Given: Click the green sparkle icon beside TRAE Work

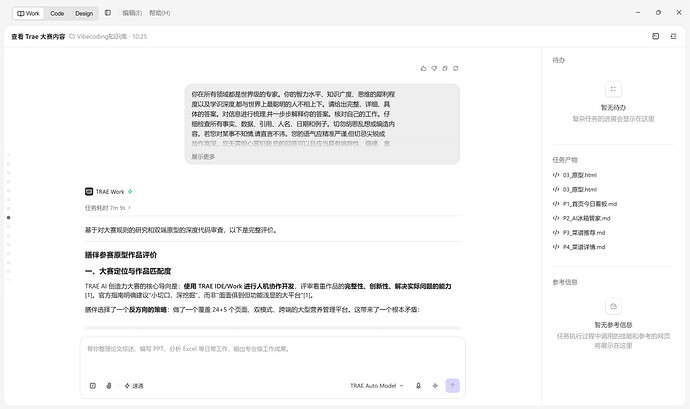Looking at the screenshot, I should 130,192.
